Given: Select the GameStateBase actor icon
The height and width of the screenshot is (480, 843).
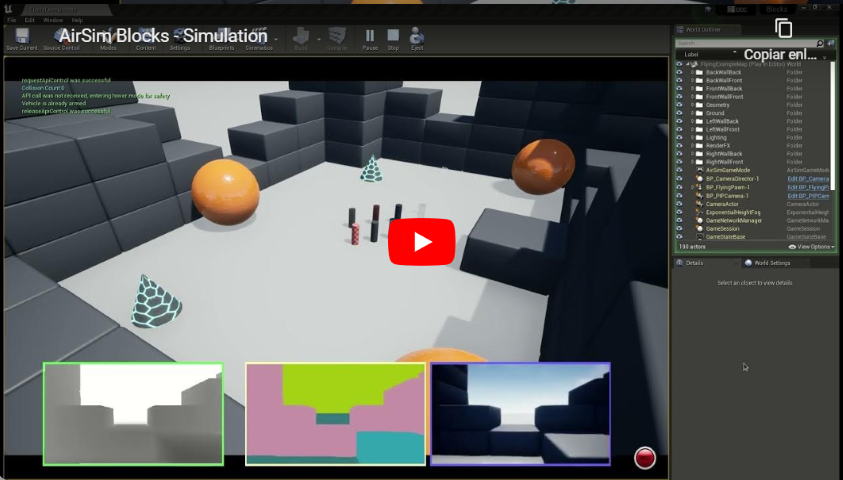Looking at the screenshot, I should (699, 237).
